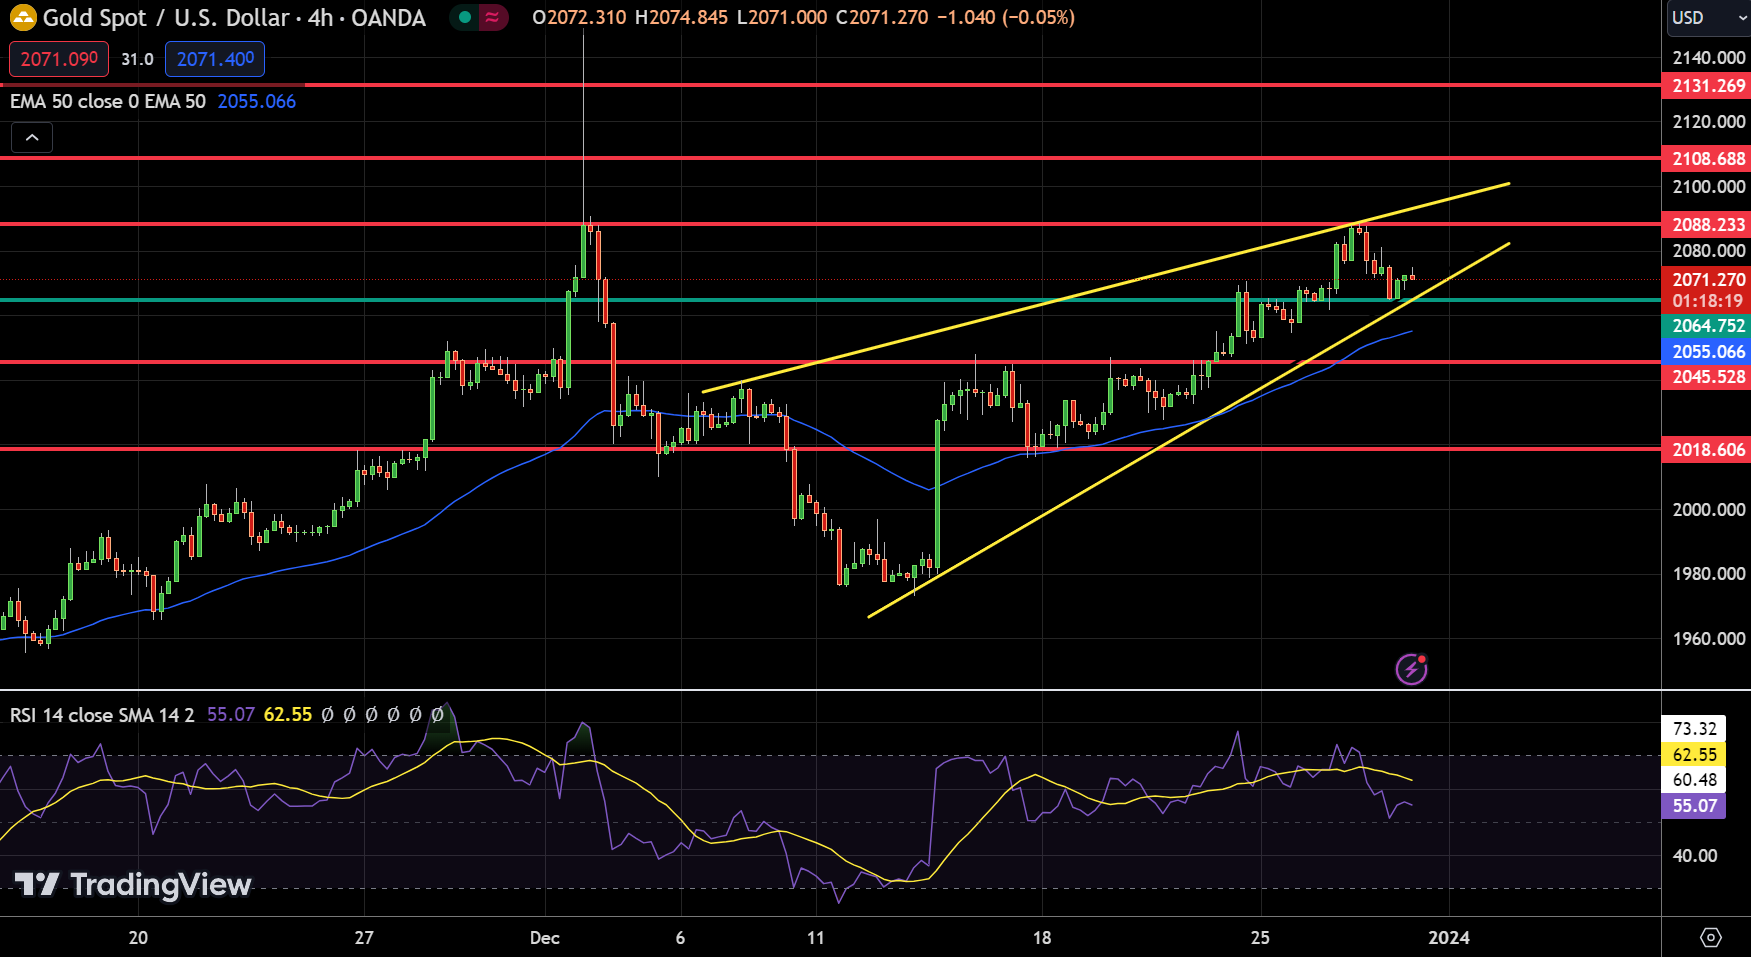1751x957 pixels.
Task: Open the chart settings hexagon icon
Action: click(x=1711, y=937)
